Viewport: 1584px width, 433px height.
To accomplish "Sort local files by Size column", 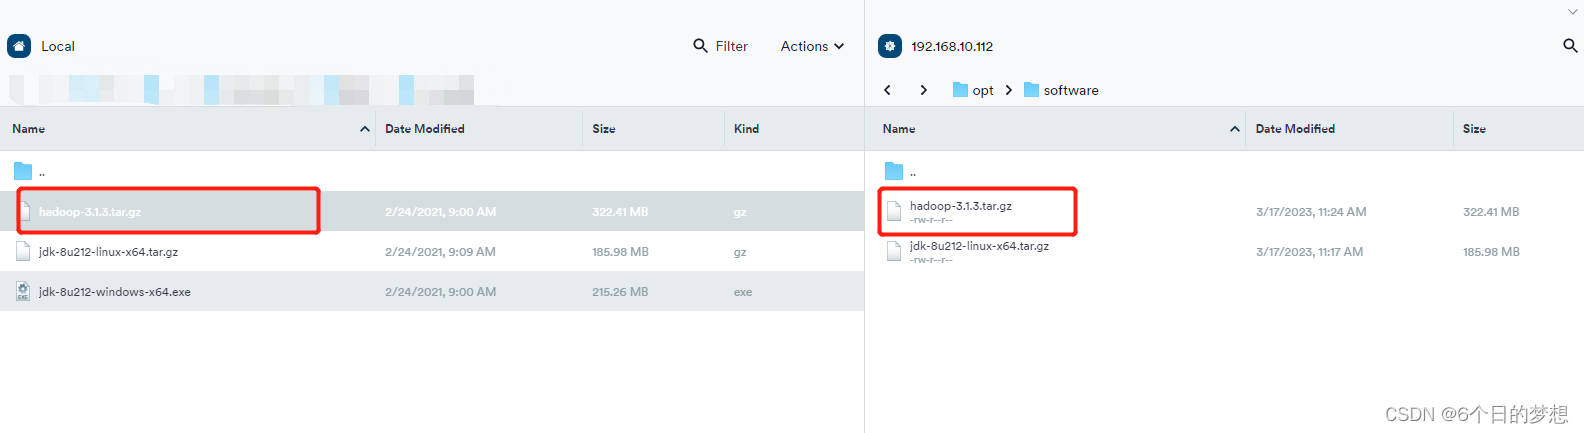I will (x=604, y=129).
